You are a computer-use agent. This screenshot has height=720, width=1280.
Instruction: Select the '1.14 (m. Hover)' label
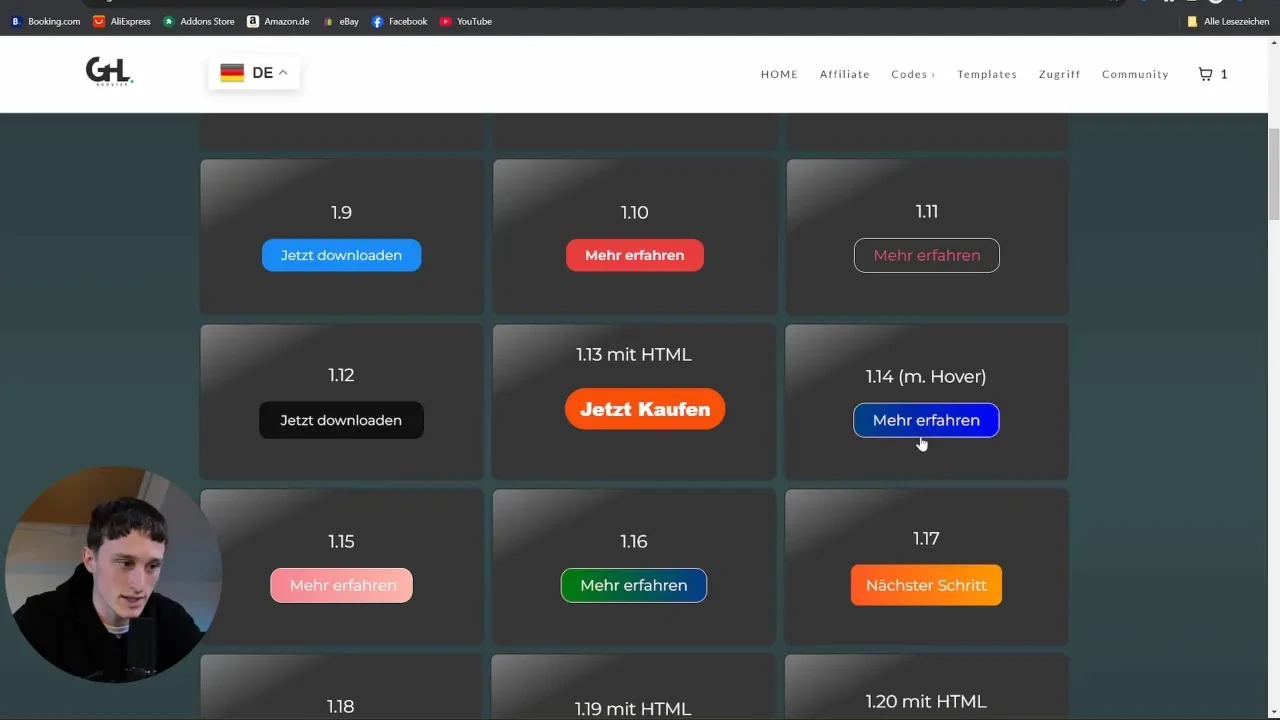pos(926,376)
